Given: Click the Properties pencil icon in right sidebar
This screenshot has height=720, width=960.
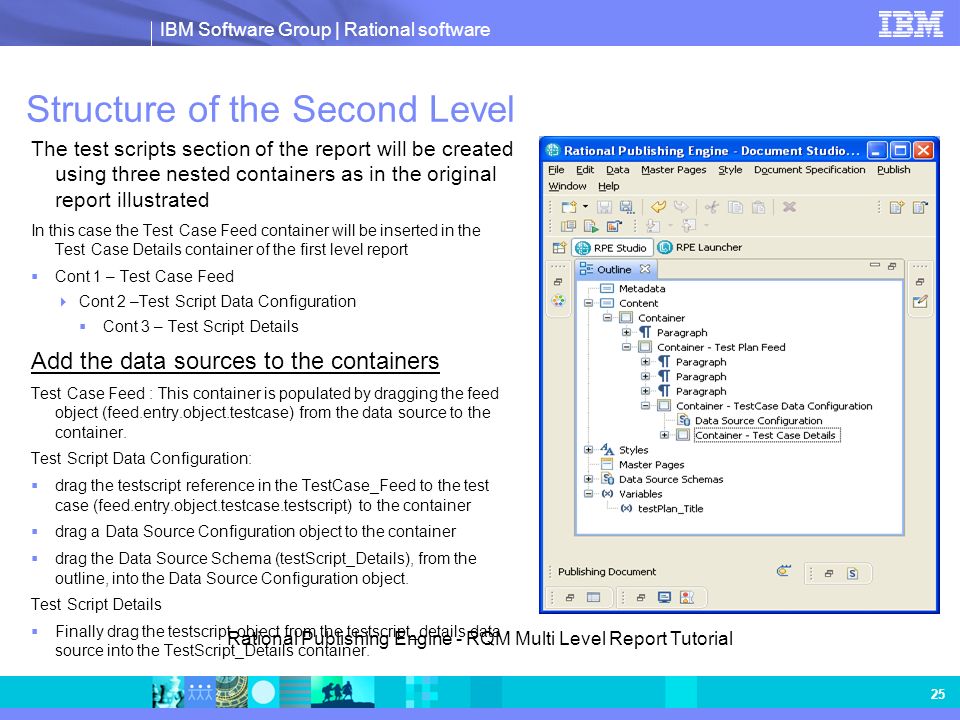Looking at the screenshot, I should [920, 301].
